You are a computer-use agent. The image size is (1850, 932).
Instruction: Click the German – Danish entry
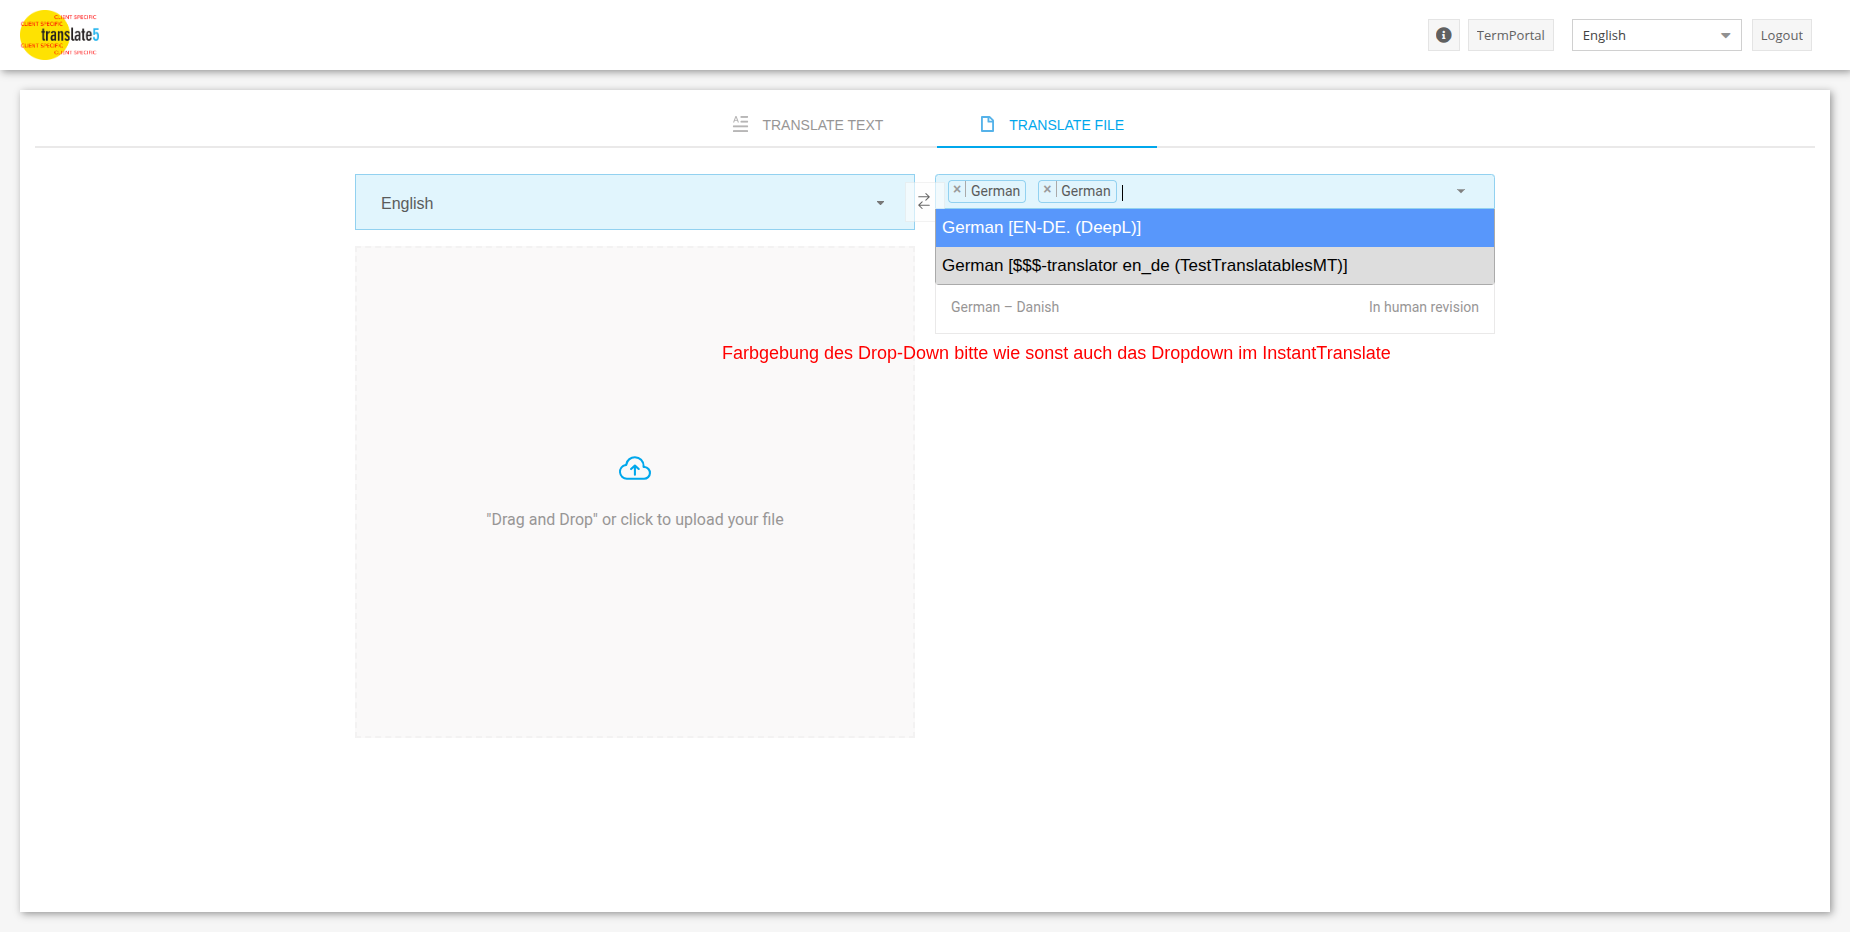(x=1005, y=307)
